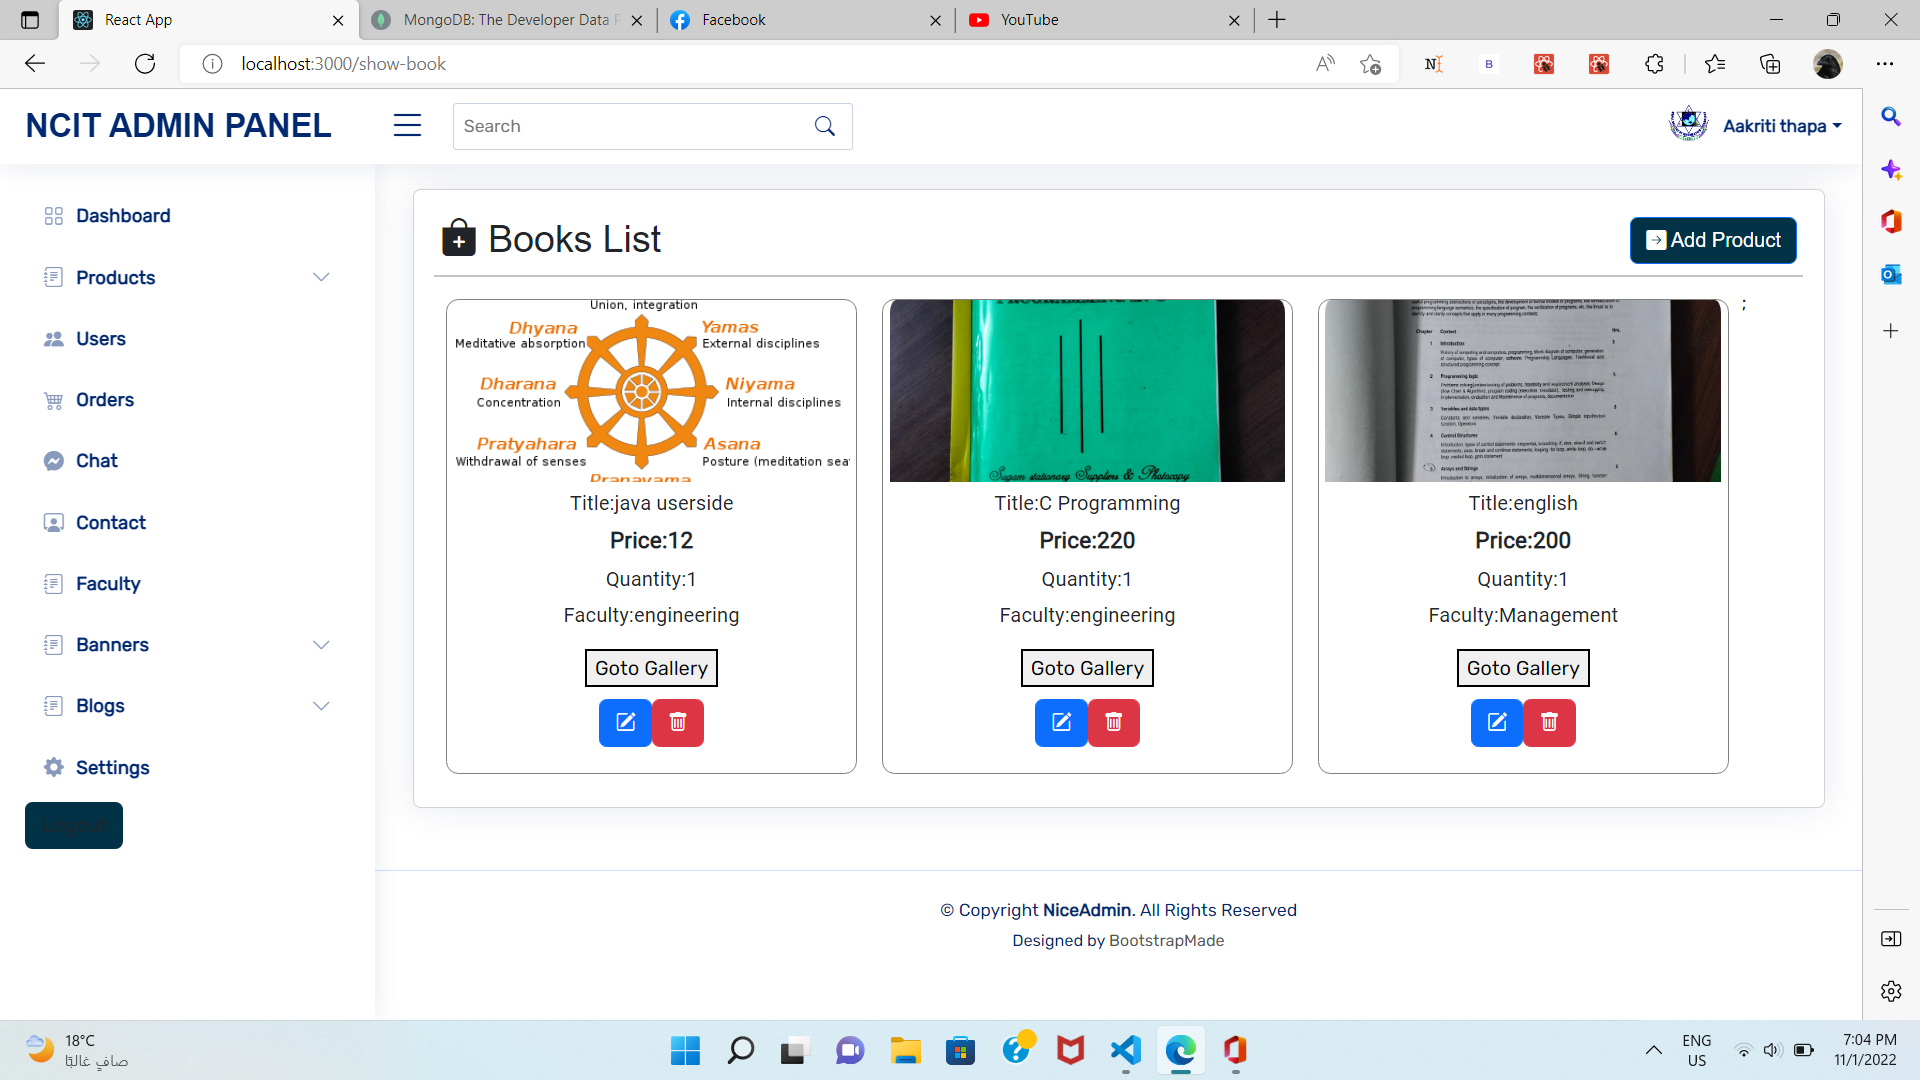Click the edit icon for java userside book

tap(625, 722)
